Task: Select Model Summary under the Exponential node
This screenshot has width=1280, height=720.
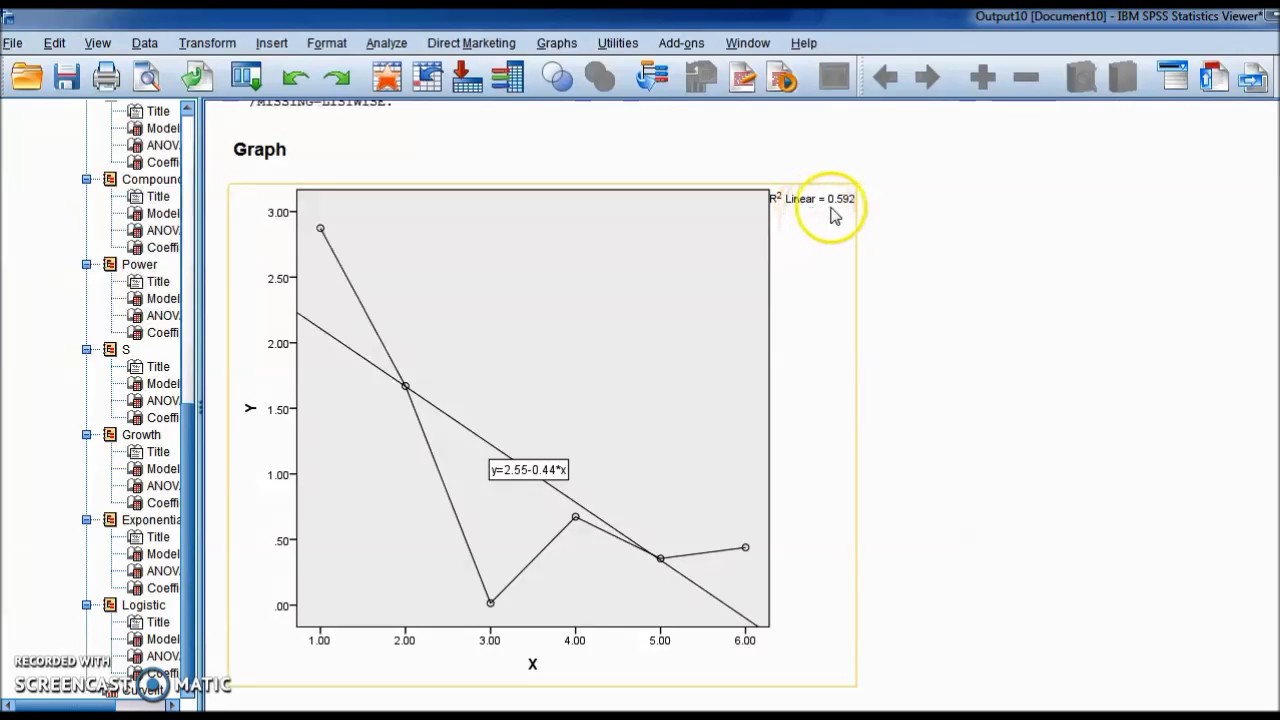Action: click(x=163, y=554)
